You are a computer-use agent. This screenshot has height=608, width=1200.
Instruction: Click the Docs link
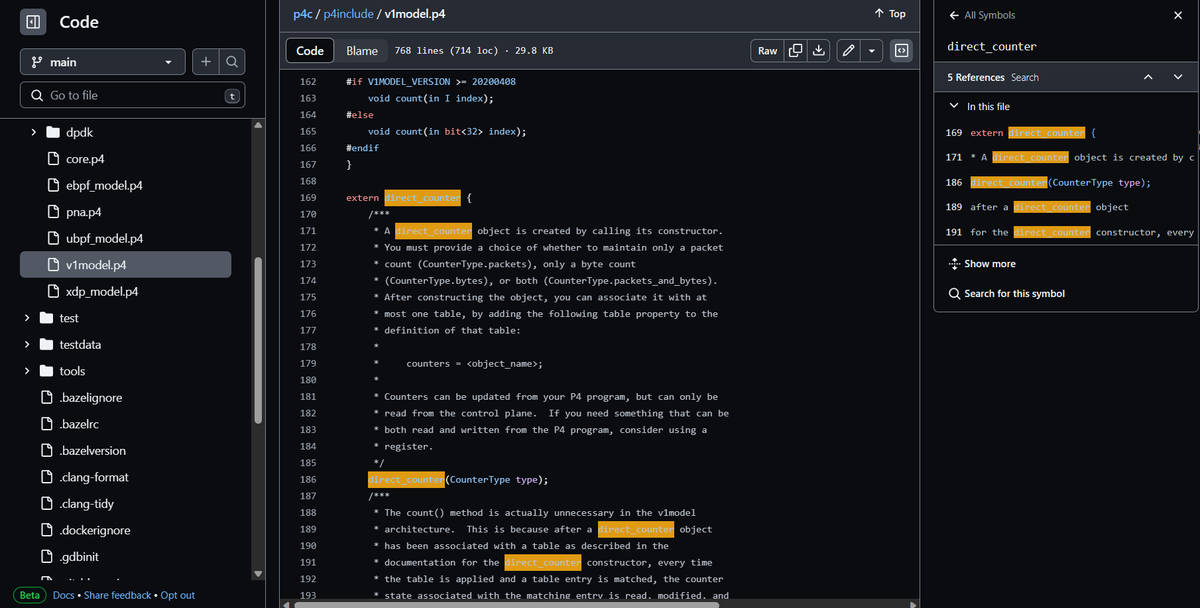coord(63,595)
